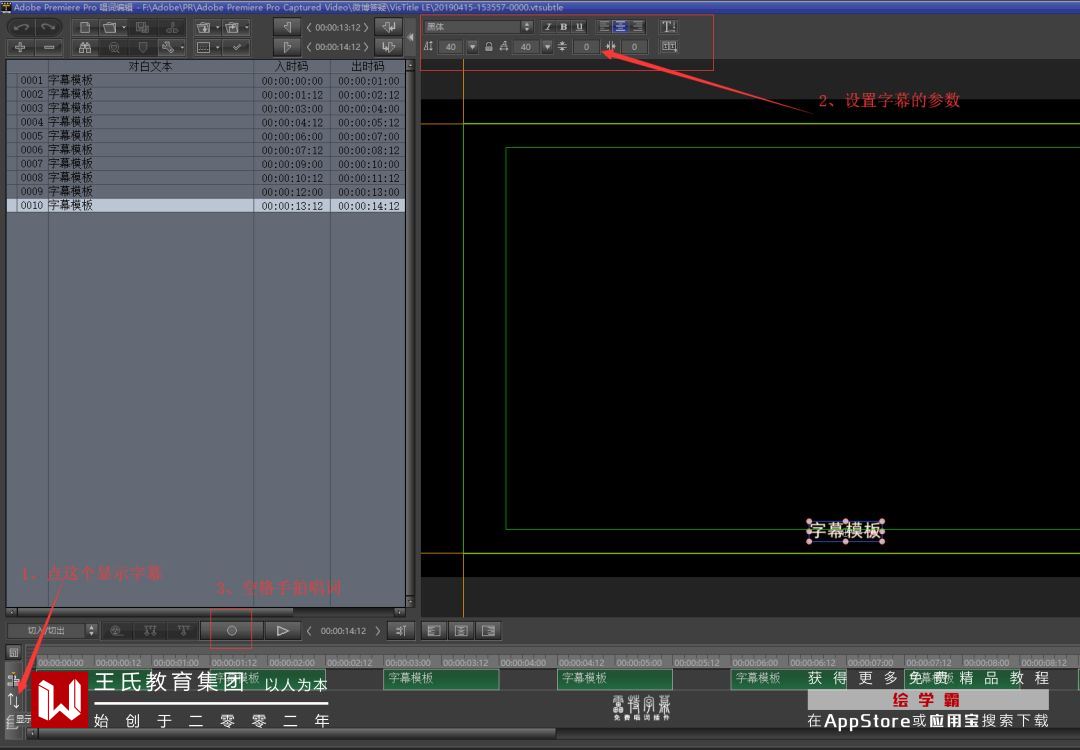Click the checkmark confirm icon
This screenshot has height=750, width=1080.
point(237,48)
